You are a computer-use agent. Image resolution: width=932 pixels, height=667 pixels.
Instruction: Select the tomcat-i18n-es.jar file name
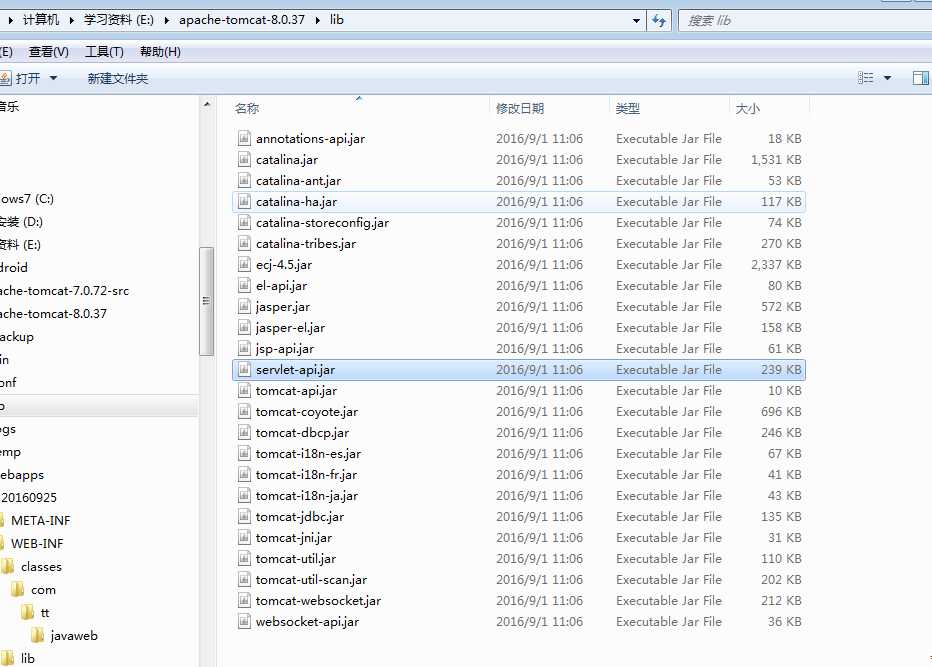click(x=308, y=454)
